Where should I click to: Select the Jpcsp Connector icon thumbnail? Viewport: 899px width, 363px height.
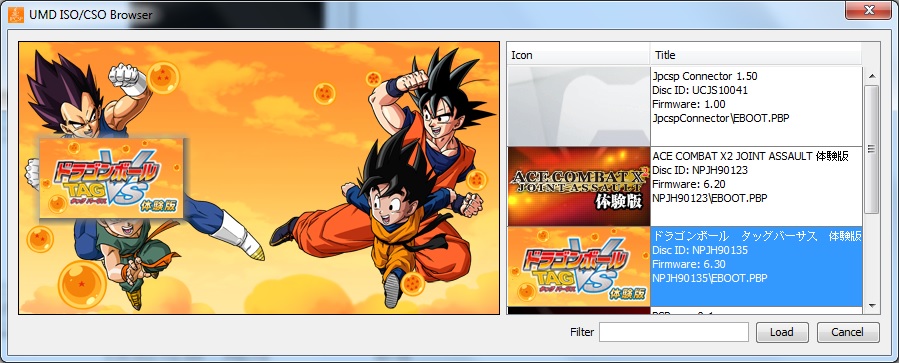tap(579, 106)
